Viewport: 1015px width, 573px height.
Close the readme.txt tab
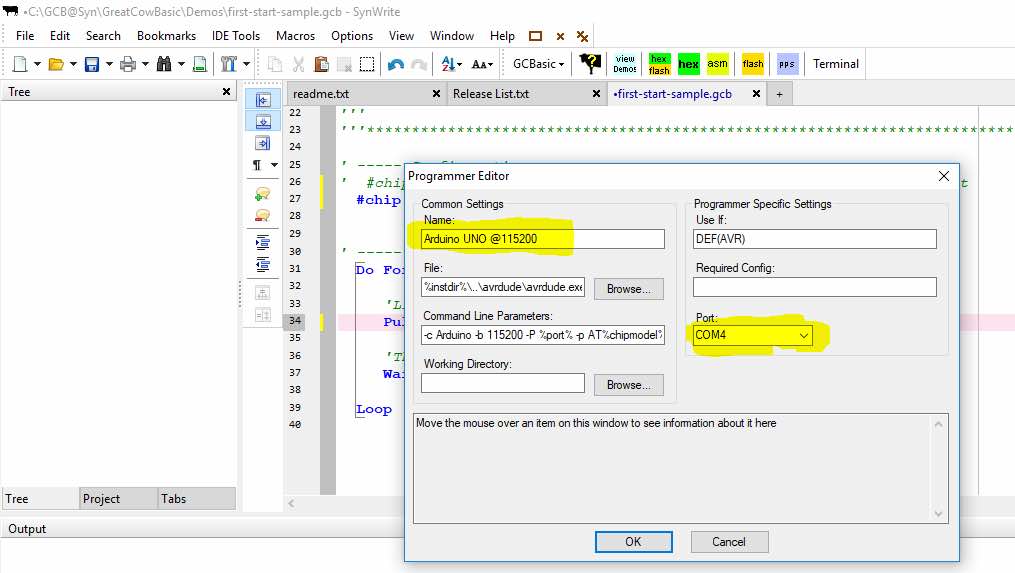[x=436, y=94]
